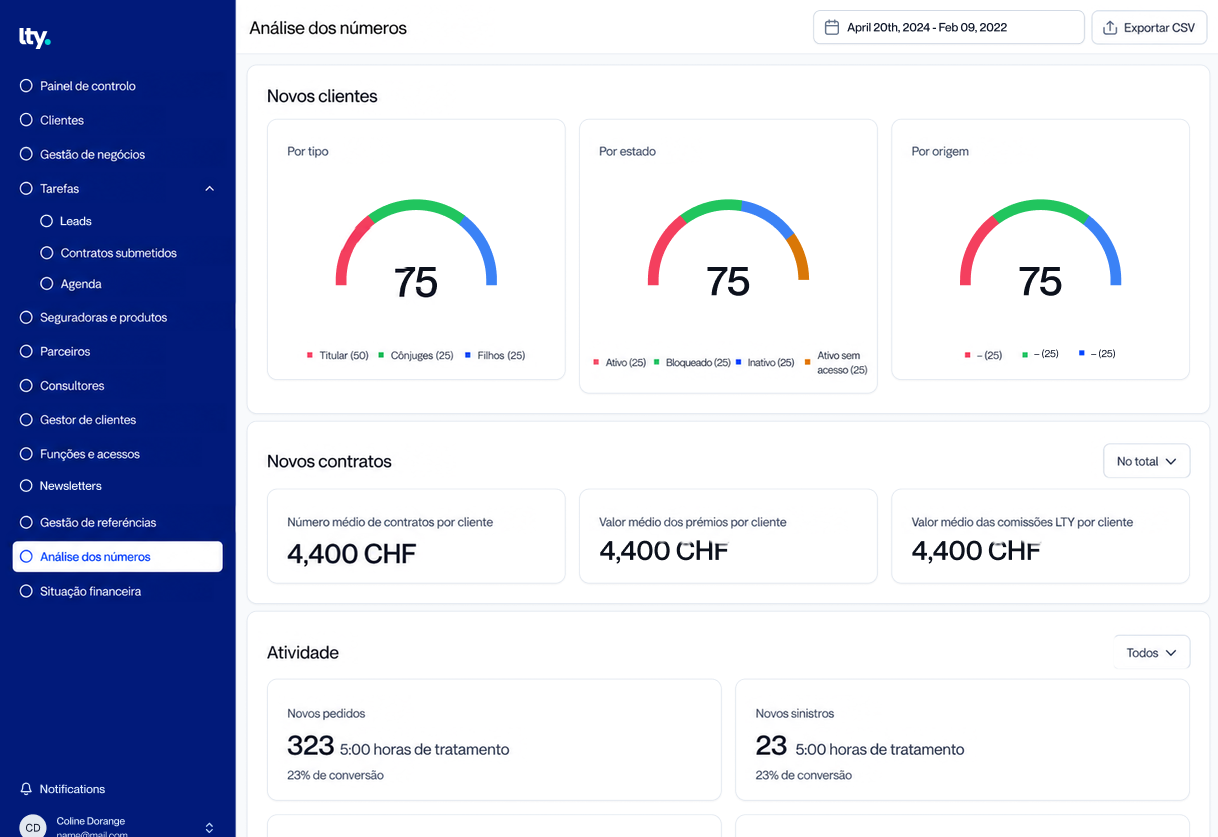Image resolution: width=1218 pixels, height=837 pixels.
Task: Click the notifications bell icon
Action: (x=27, y=789)
